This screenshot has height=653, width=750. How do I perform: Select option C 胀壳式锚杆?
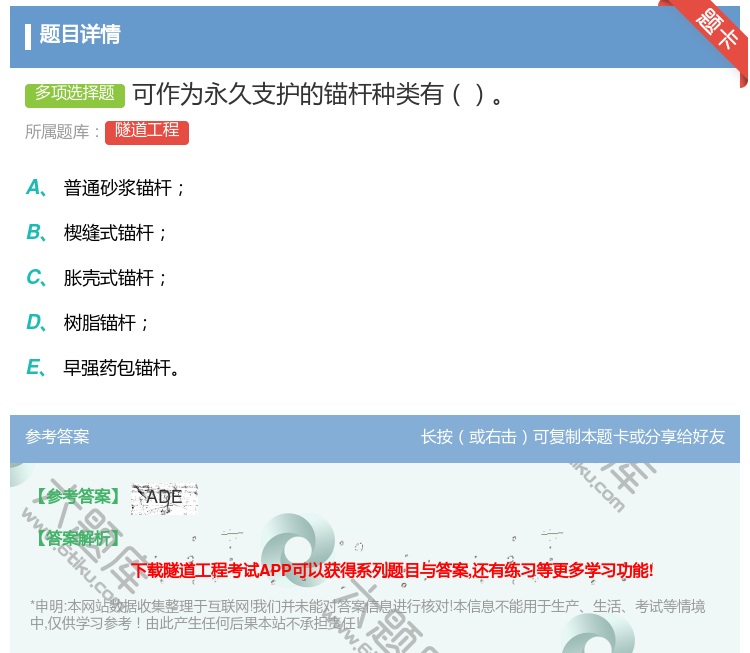tap(115, 277)
